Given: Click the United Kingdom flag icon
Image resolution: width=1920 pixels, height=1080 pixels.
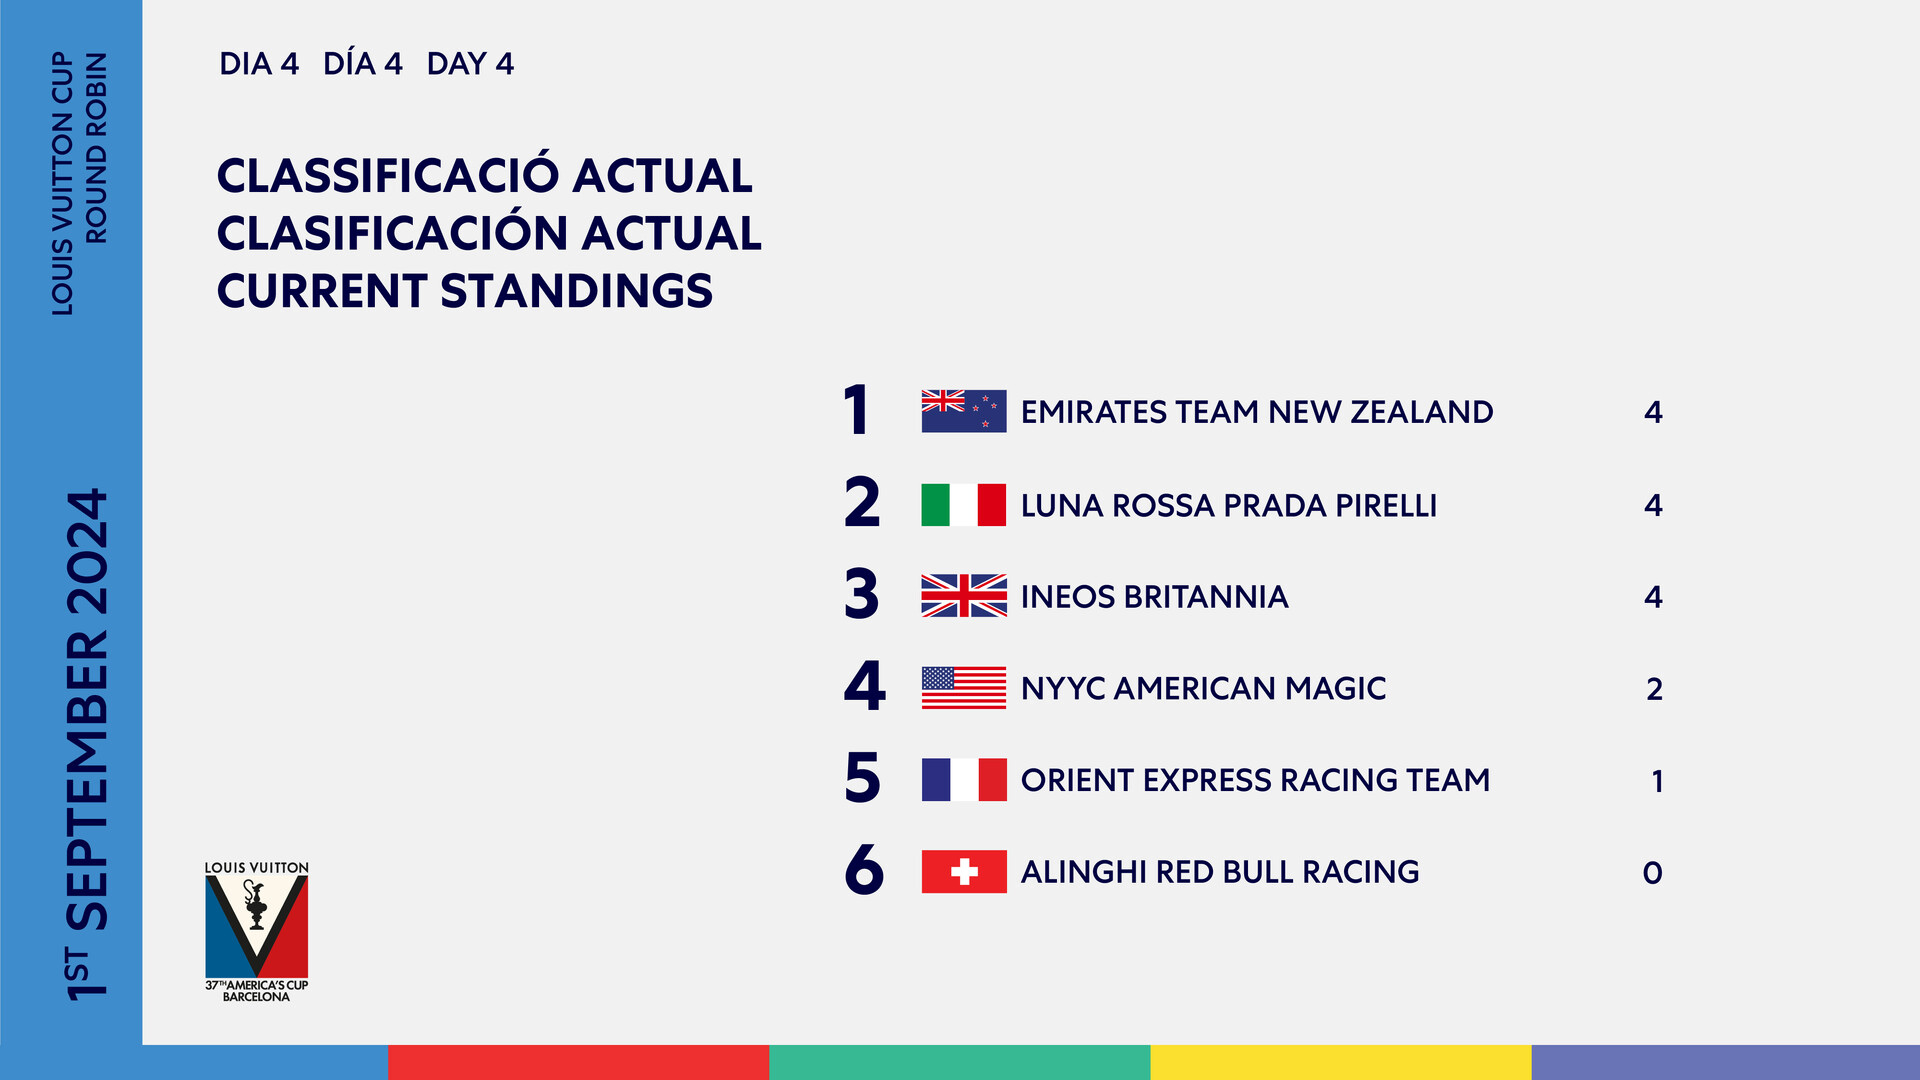Looking at the screenshot, I should tap(963, 596).
